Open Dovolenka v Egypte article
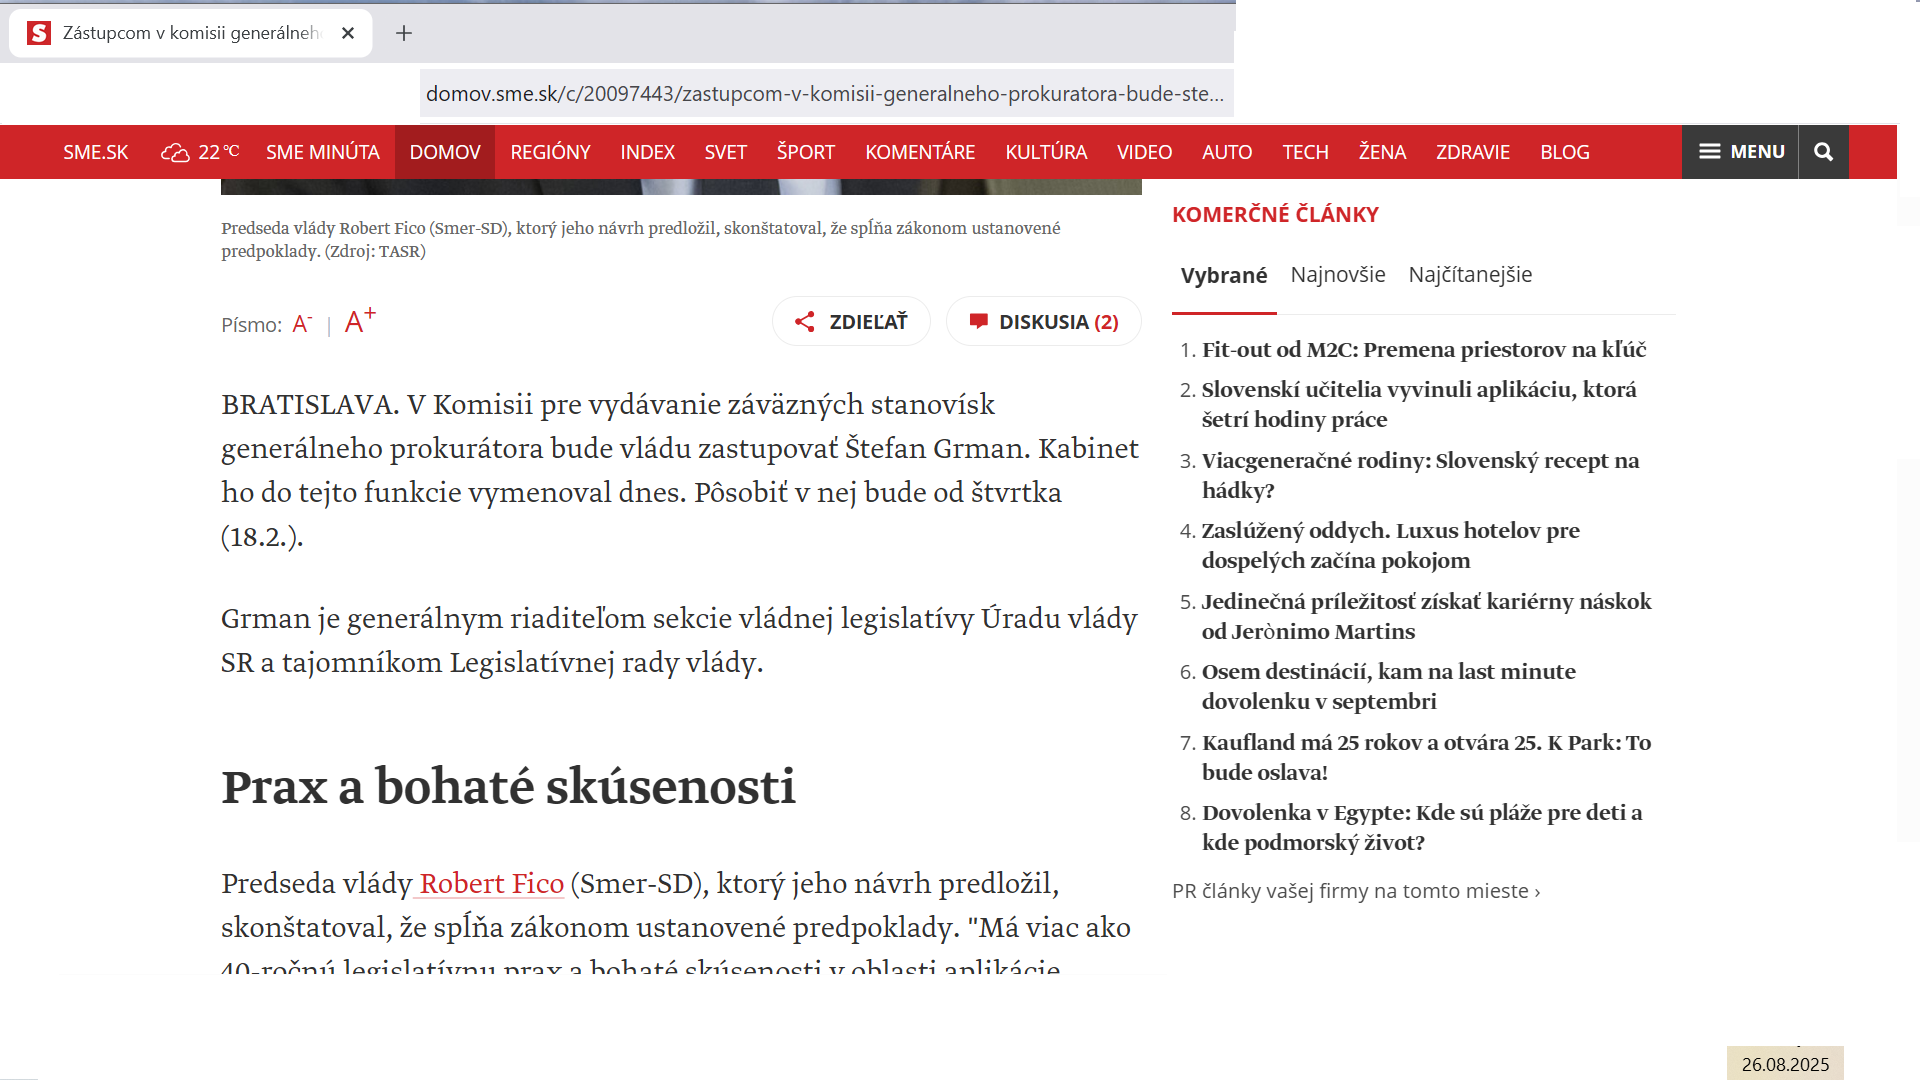 (1422, 828)
